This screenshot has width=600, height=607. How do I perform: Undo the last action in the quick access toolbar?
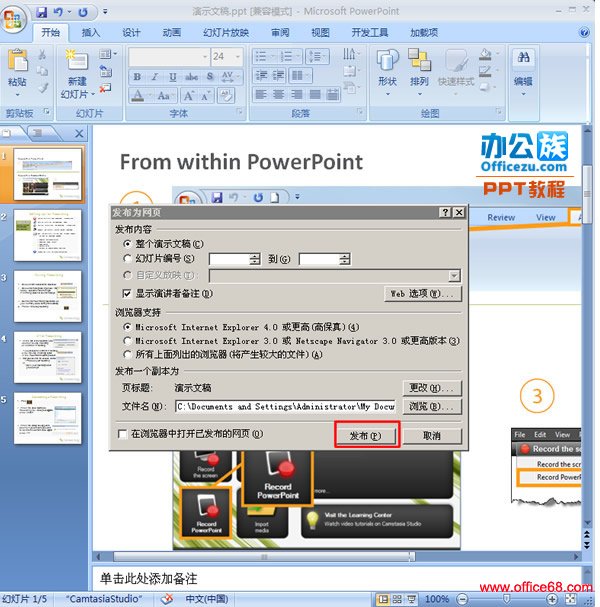[58, 12]
